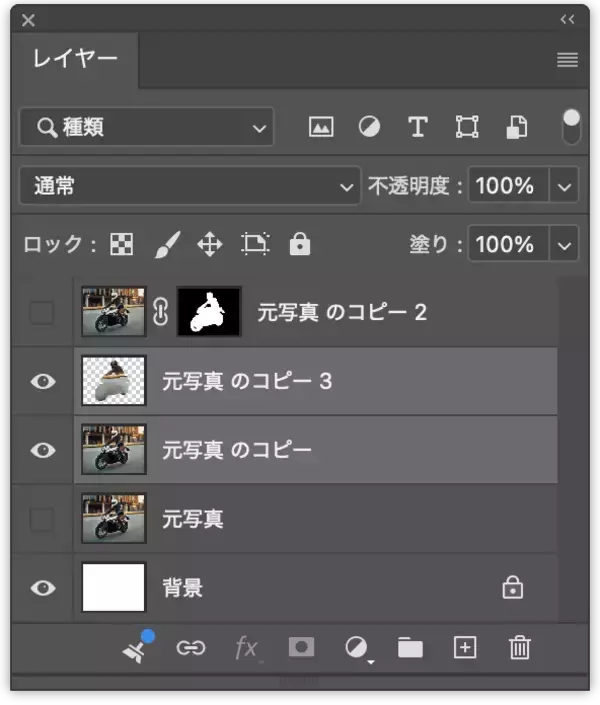Lock image pixels brush icon
600x705 pixels.
pyautogui.click(x=167, y=244)
